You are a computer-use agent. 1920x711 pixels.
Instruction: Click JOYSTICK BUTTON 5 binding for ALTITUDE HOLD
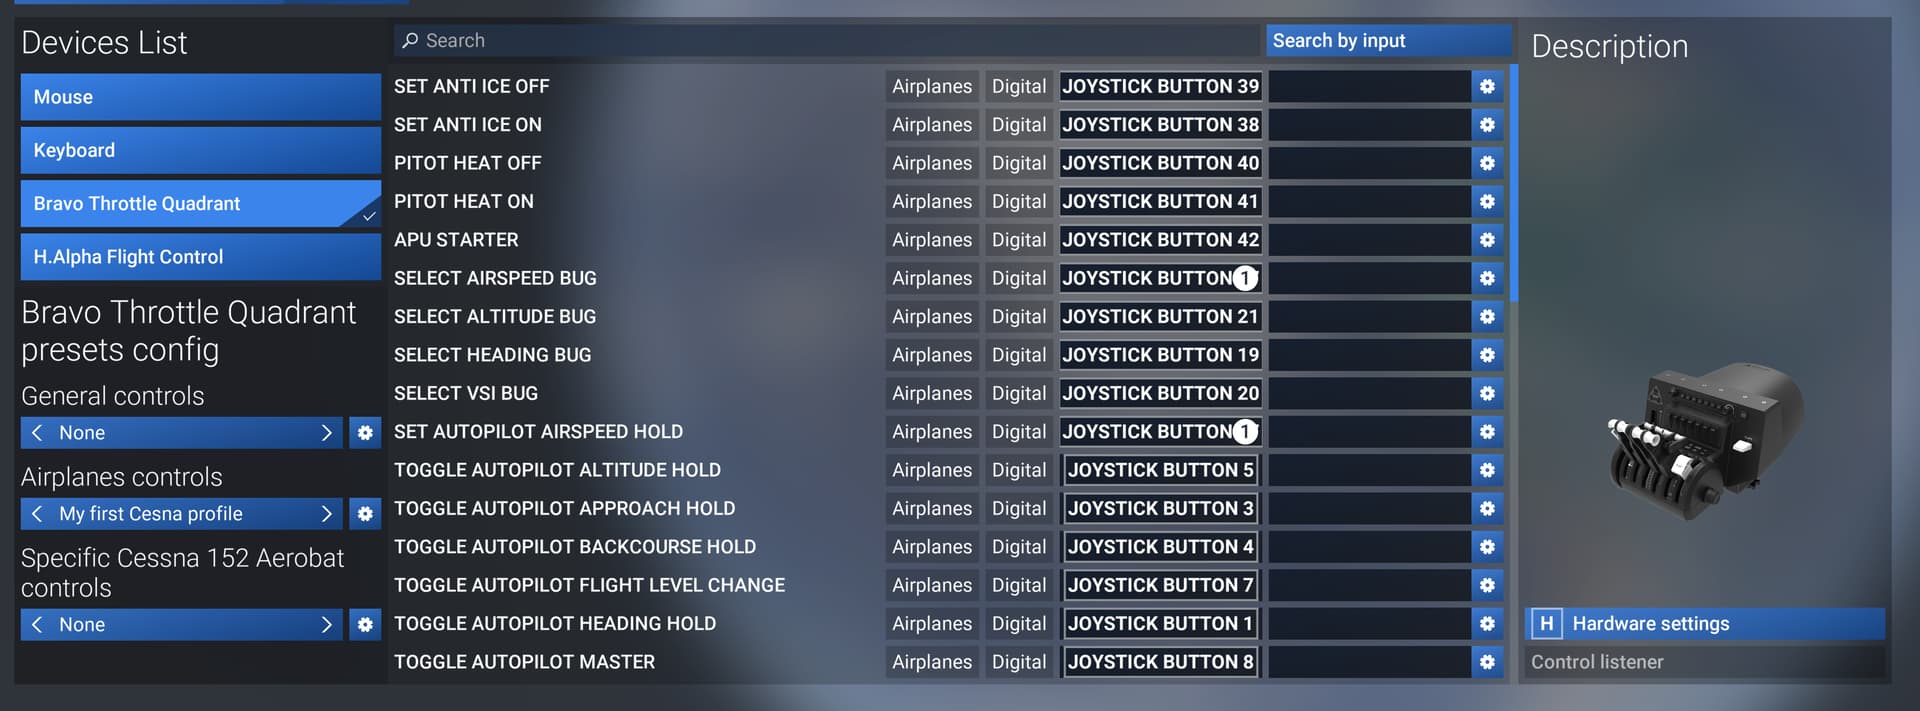tap(1161, 470)
